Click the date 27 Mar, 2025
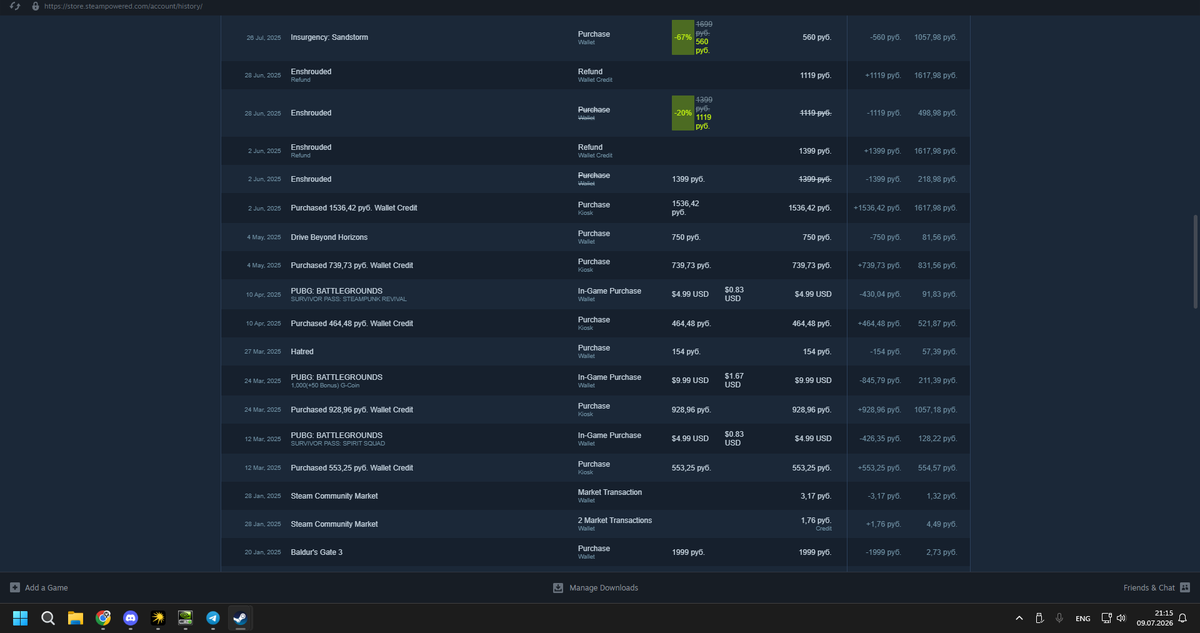 (263, 352)
